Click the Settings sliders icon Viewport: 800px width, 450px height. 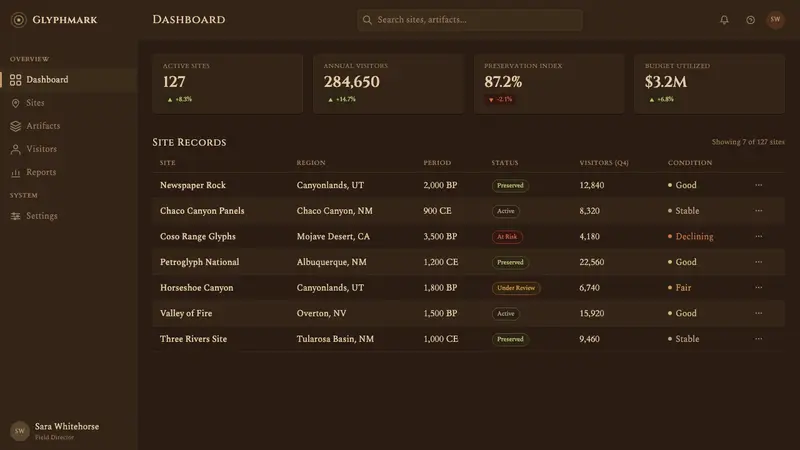point(15,216)
